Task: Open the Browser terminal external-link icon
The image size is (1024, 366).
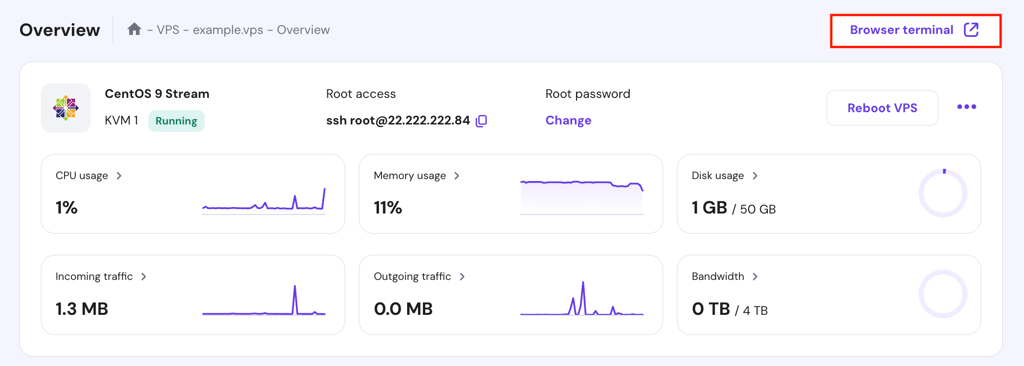Action: (971, 29)
